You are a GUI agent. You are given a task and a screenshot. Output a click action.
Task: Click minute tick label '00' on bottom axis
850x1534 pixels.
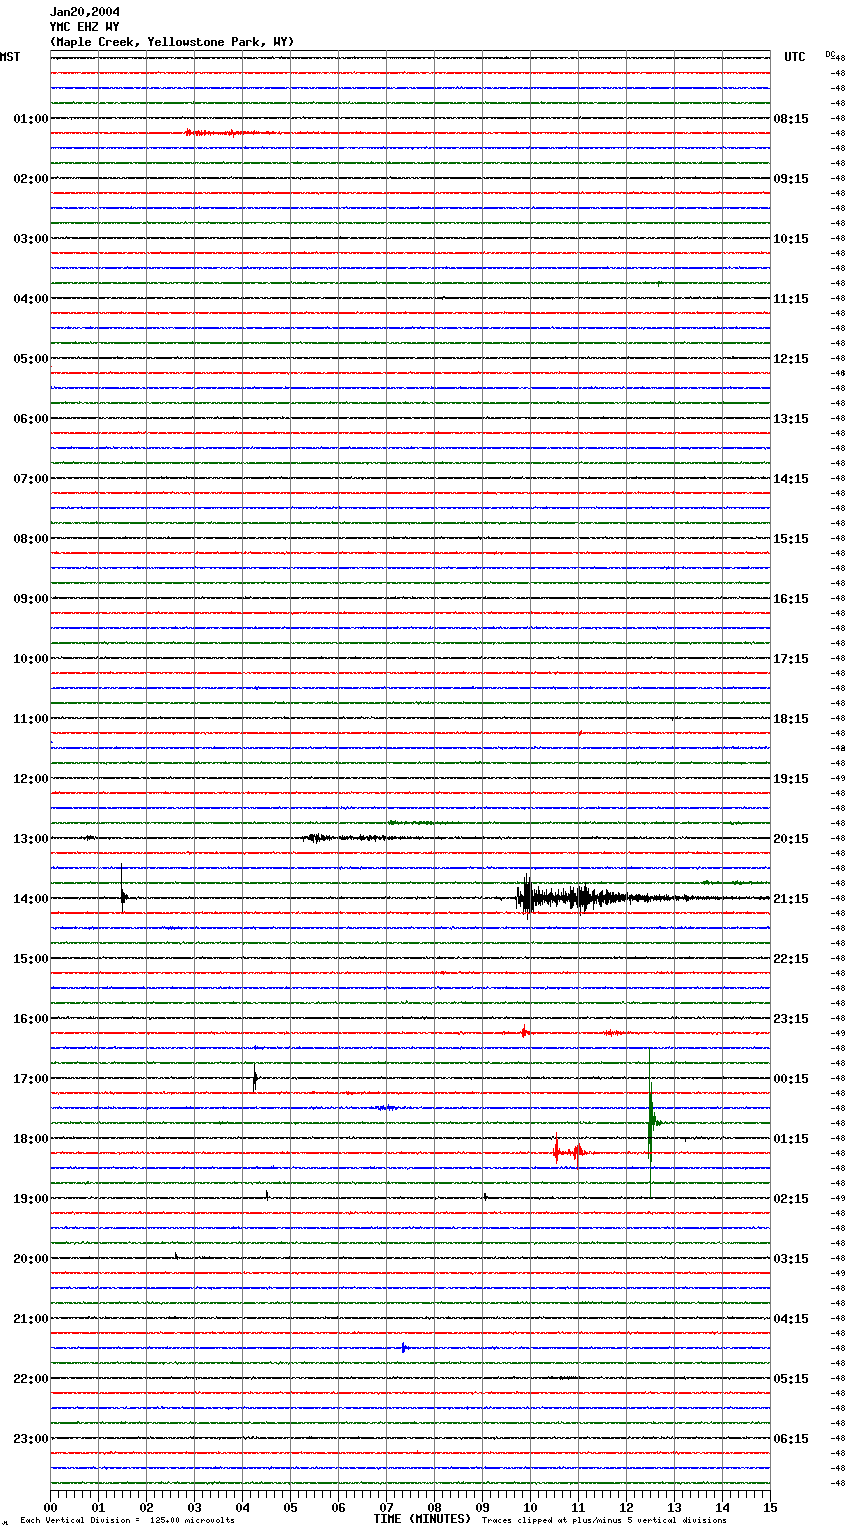click(51, 1507)
